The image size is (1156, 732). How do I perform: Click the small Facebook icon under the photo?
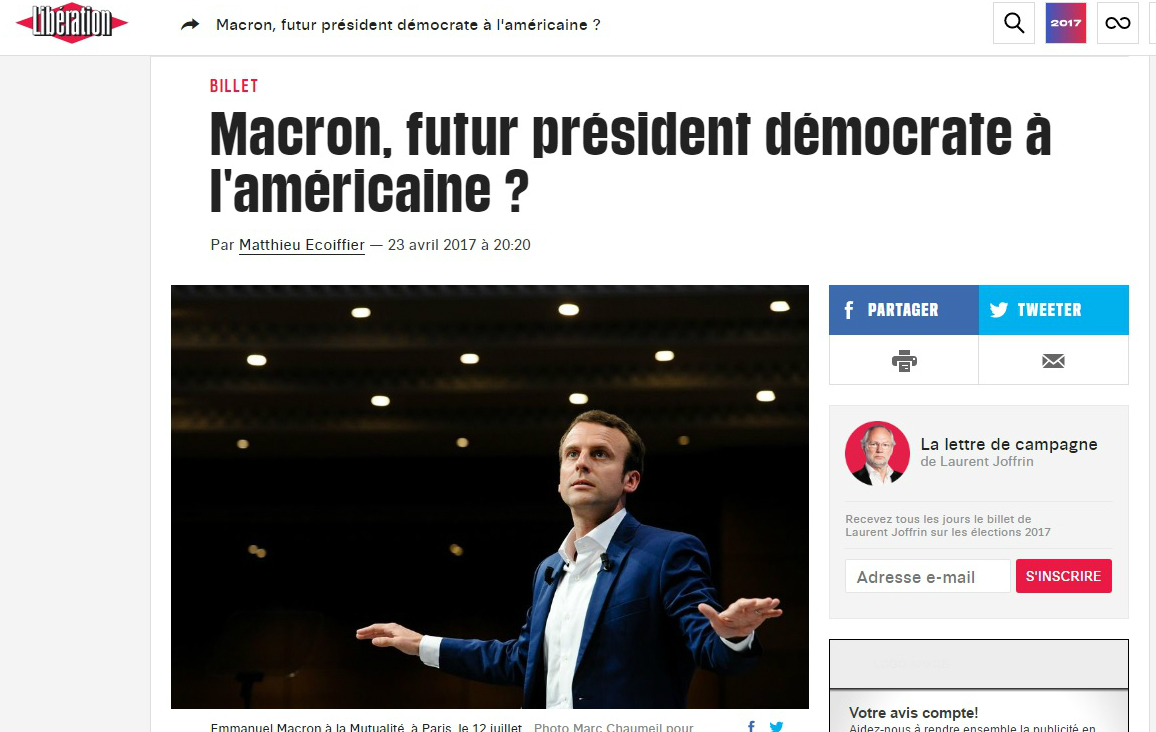click(x=751, y=726)
